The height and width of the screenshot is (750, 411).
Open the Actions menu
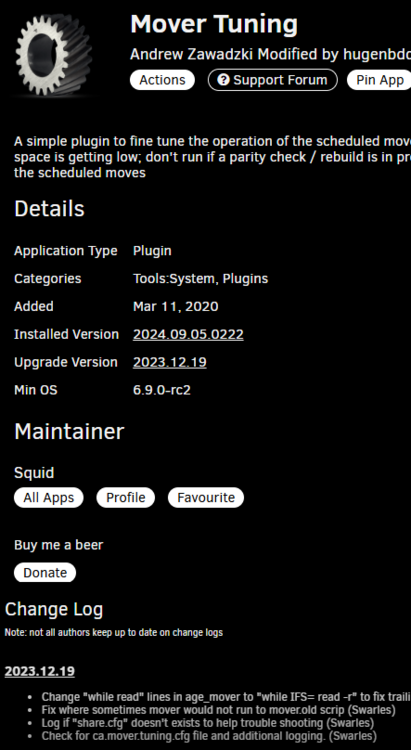162,80
